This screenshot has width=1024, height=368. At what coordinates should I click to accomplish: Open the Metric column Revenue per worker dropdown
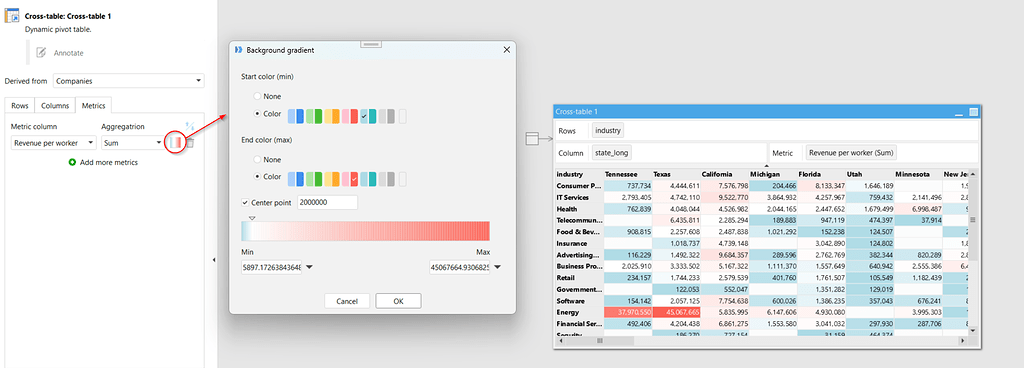coord(54,142)
